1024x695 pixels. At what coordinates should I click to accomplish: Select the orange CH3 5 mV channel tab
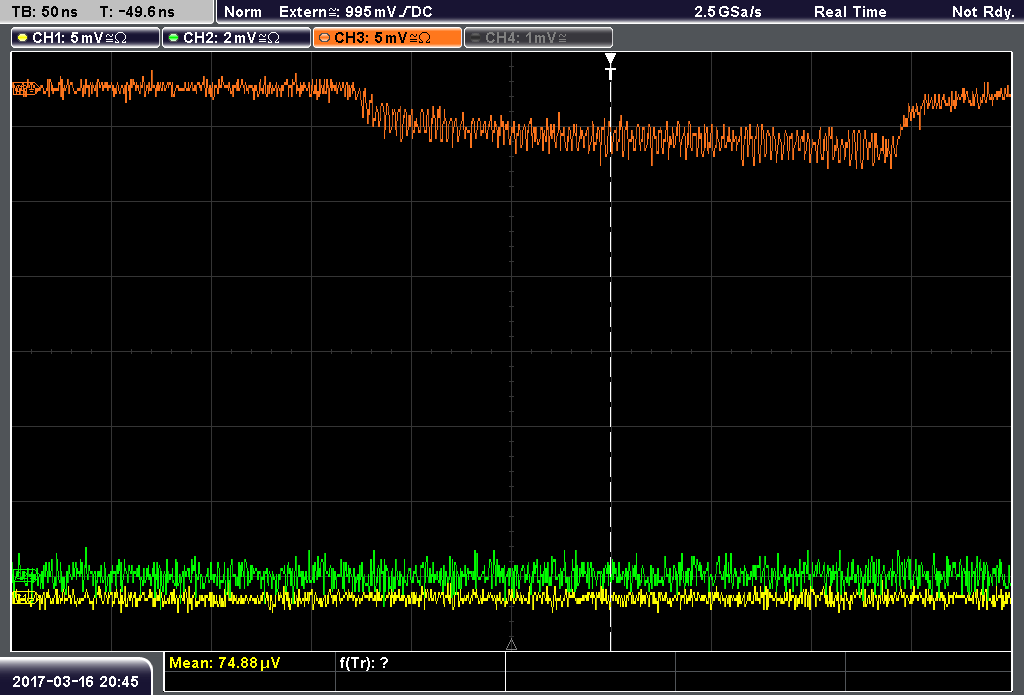pos(387,38)
